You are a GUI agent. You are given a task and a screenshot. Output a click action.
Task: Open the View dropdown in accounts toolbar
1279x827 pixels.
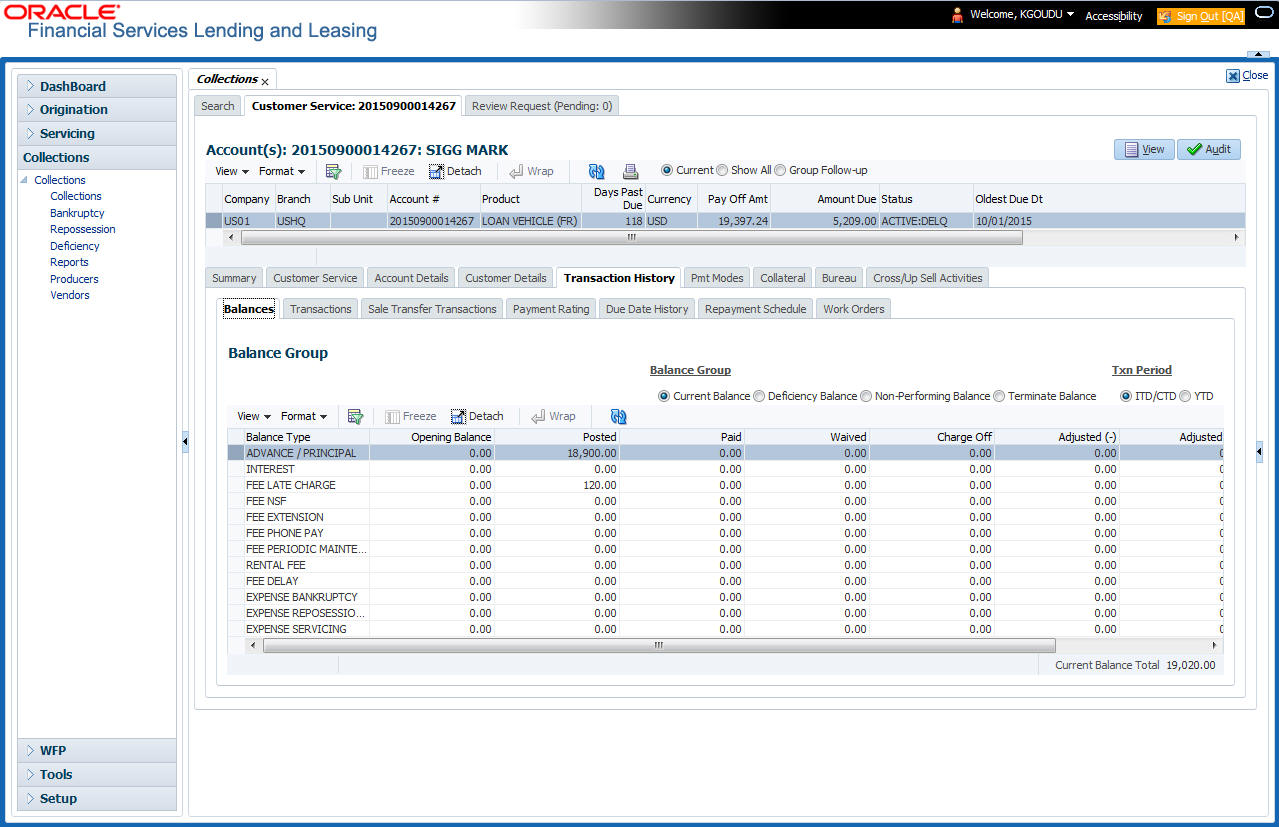coord(232,171)
